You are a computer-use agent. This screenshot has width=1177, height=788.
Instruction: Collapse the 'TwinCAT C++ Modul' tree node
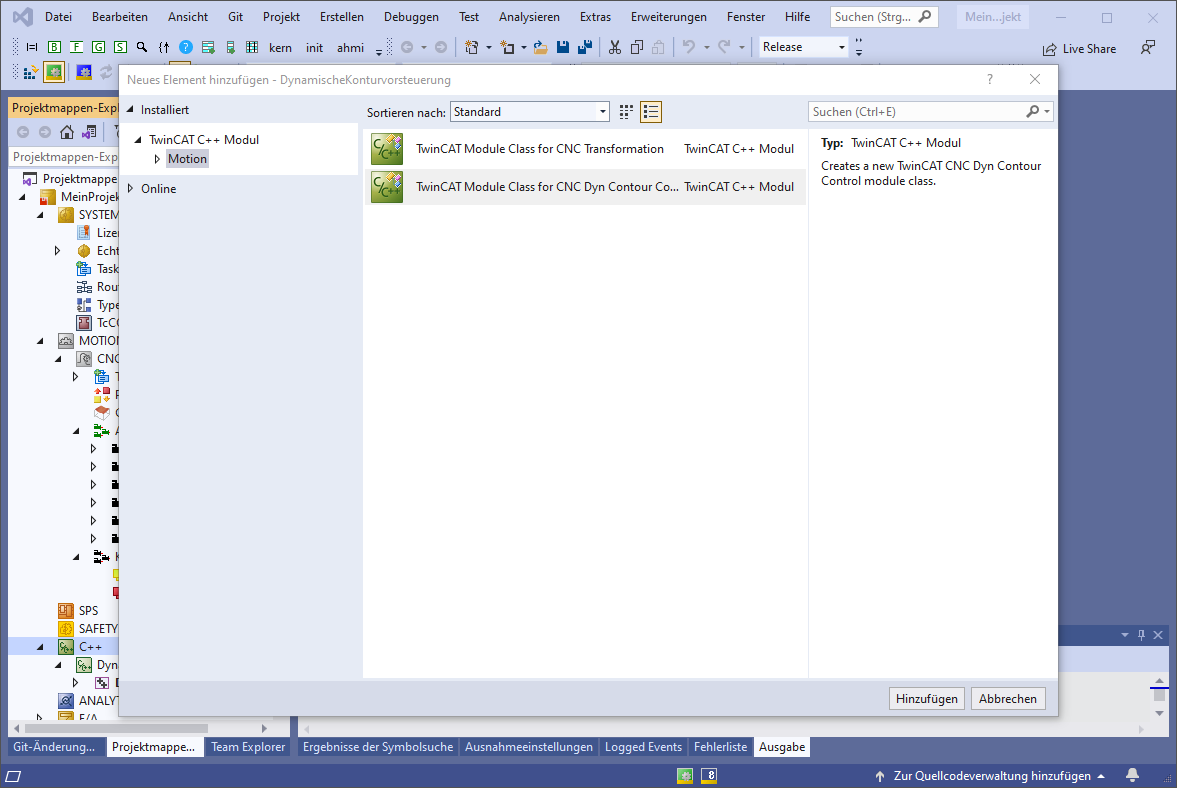(x=138, y=140)
